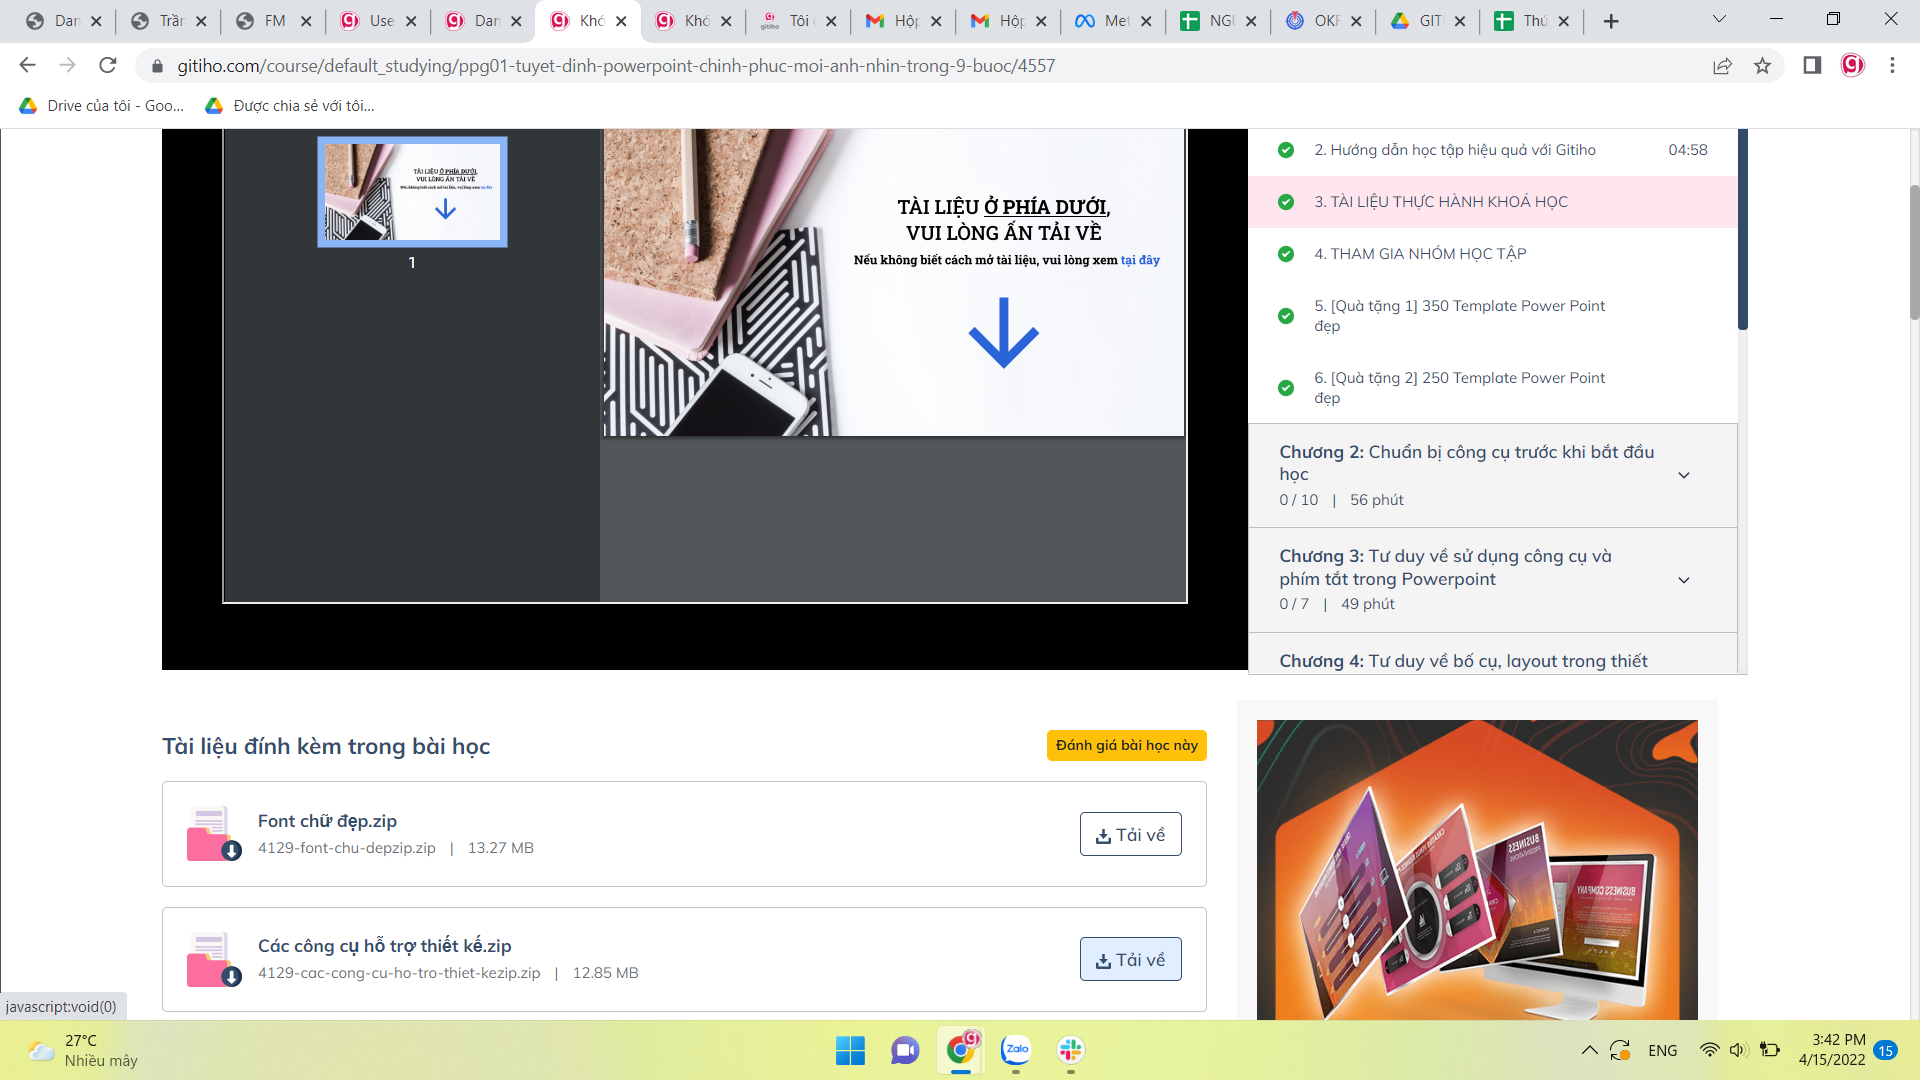Click completion check for lesson 4
Image resolution: width=1920 pixels, height=1080 pixels.
1286,254
